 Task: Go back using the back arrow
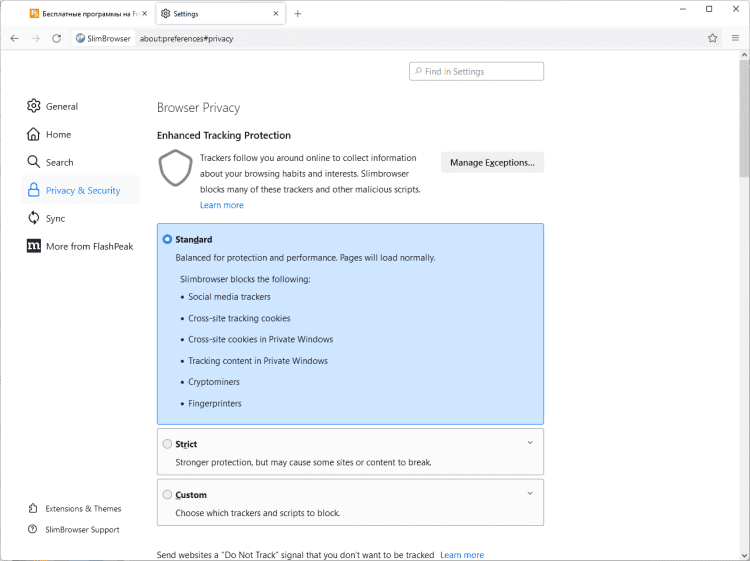pos(14,38)
